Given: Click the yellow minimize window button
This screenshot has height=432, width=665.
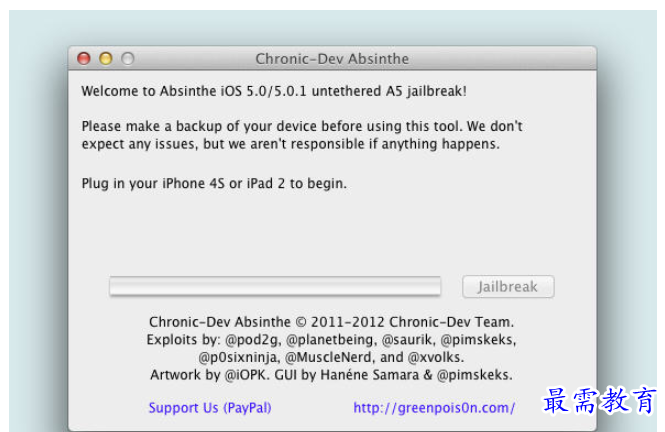Looking at the screenshot, I should click(x=106, y=59).
